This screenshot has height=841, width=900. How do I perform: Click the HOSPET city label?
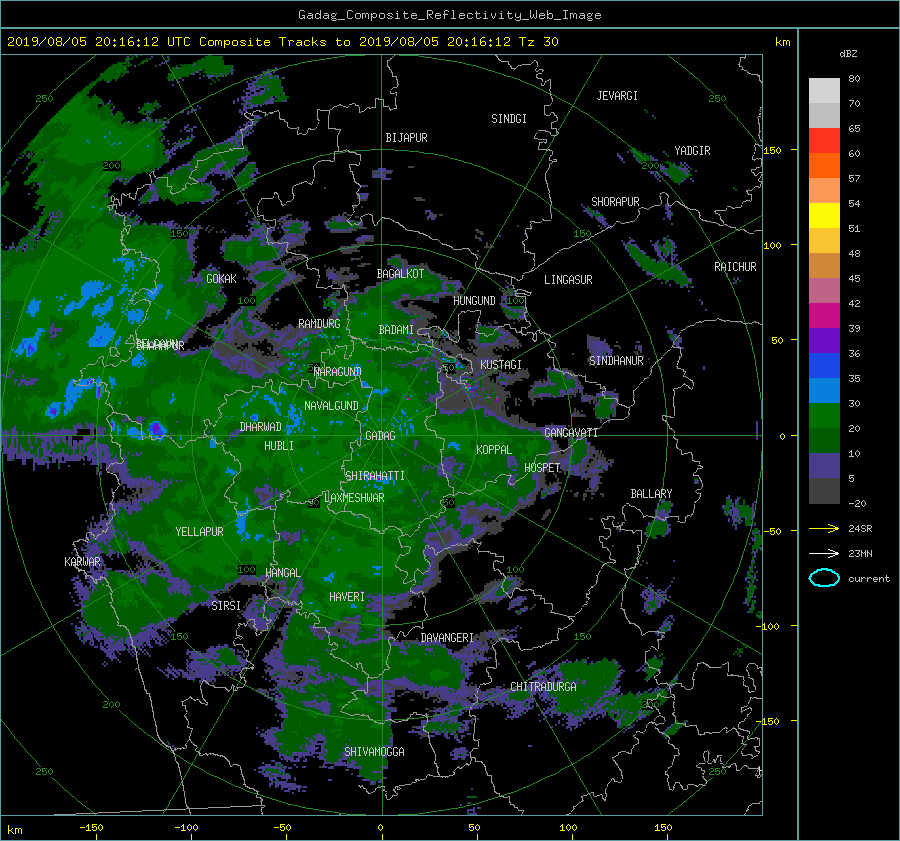click(x=542, y=468)
